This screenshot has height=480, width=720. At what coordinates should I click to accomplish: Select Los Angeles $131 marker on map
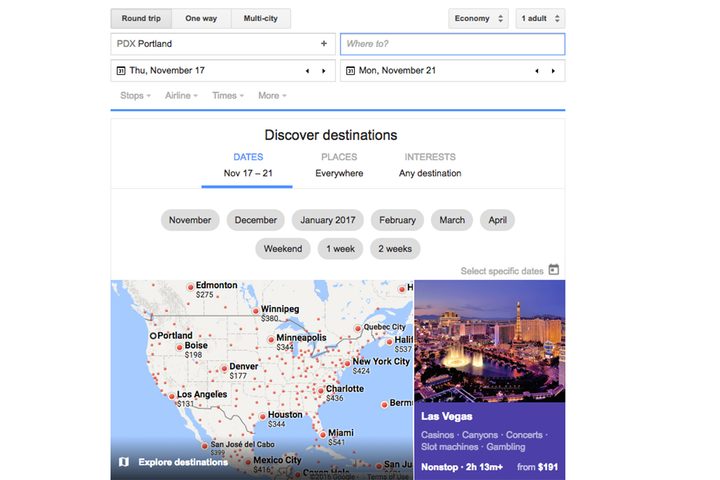click(x=172, y=396)
